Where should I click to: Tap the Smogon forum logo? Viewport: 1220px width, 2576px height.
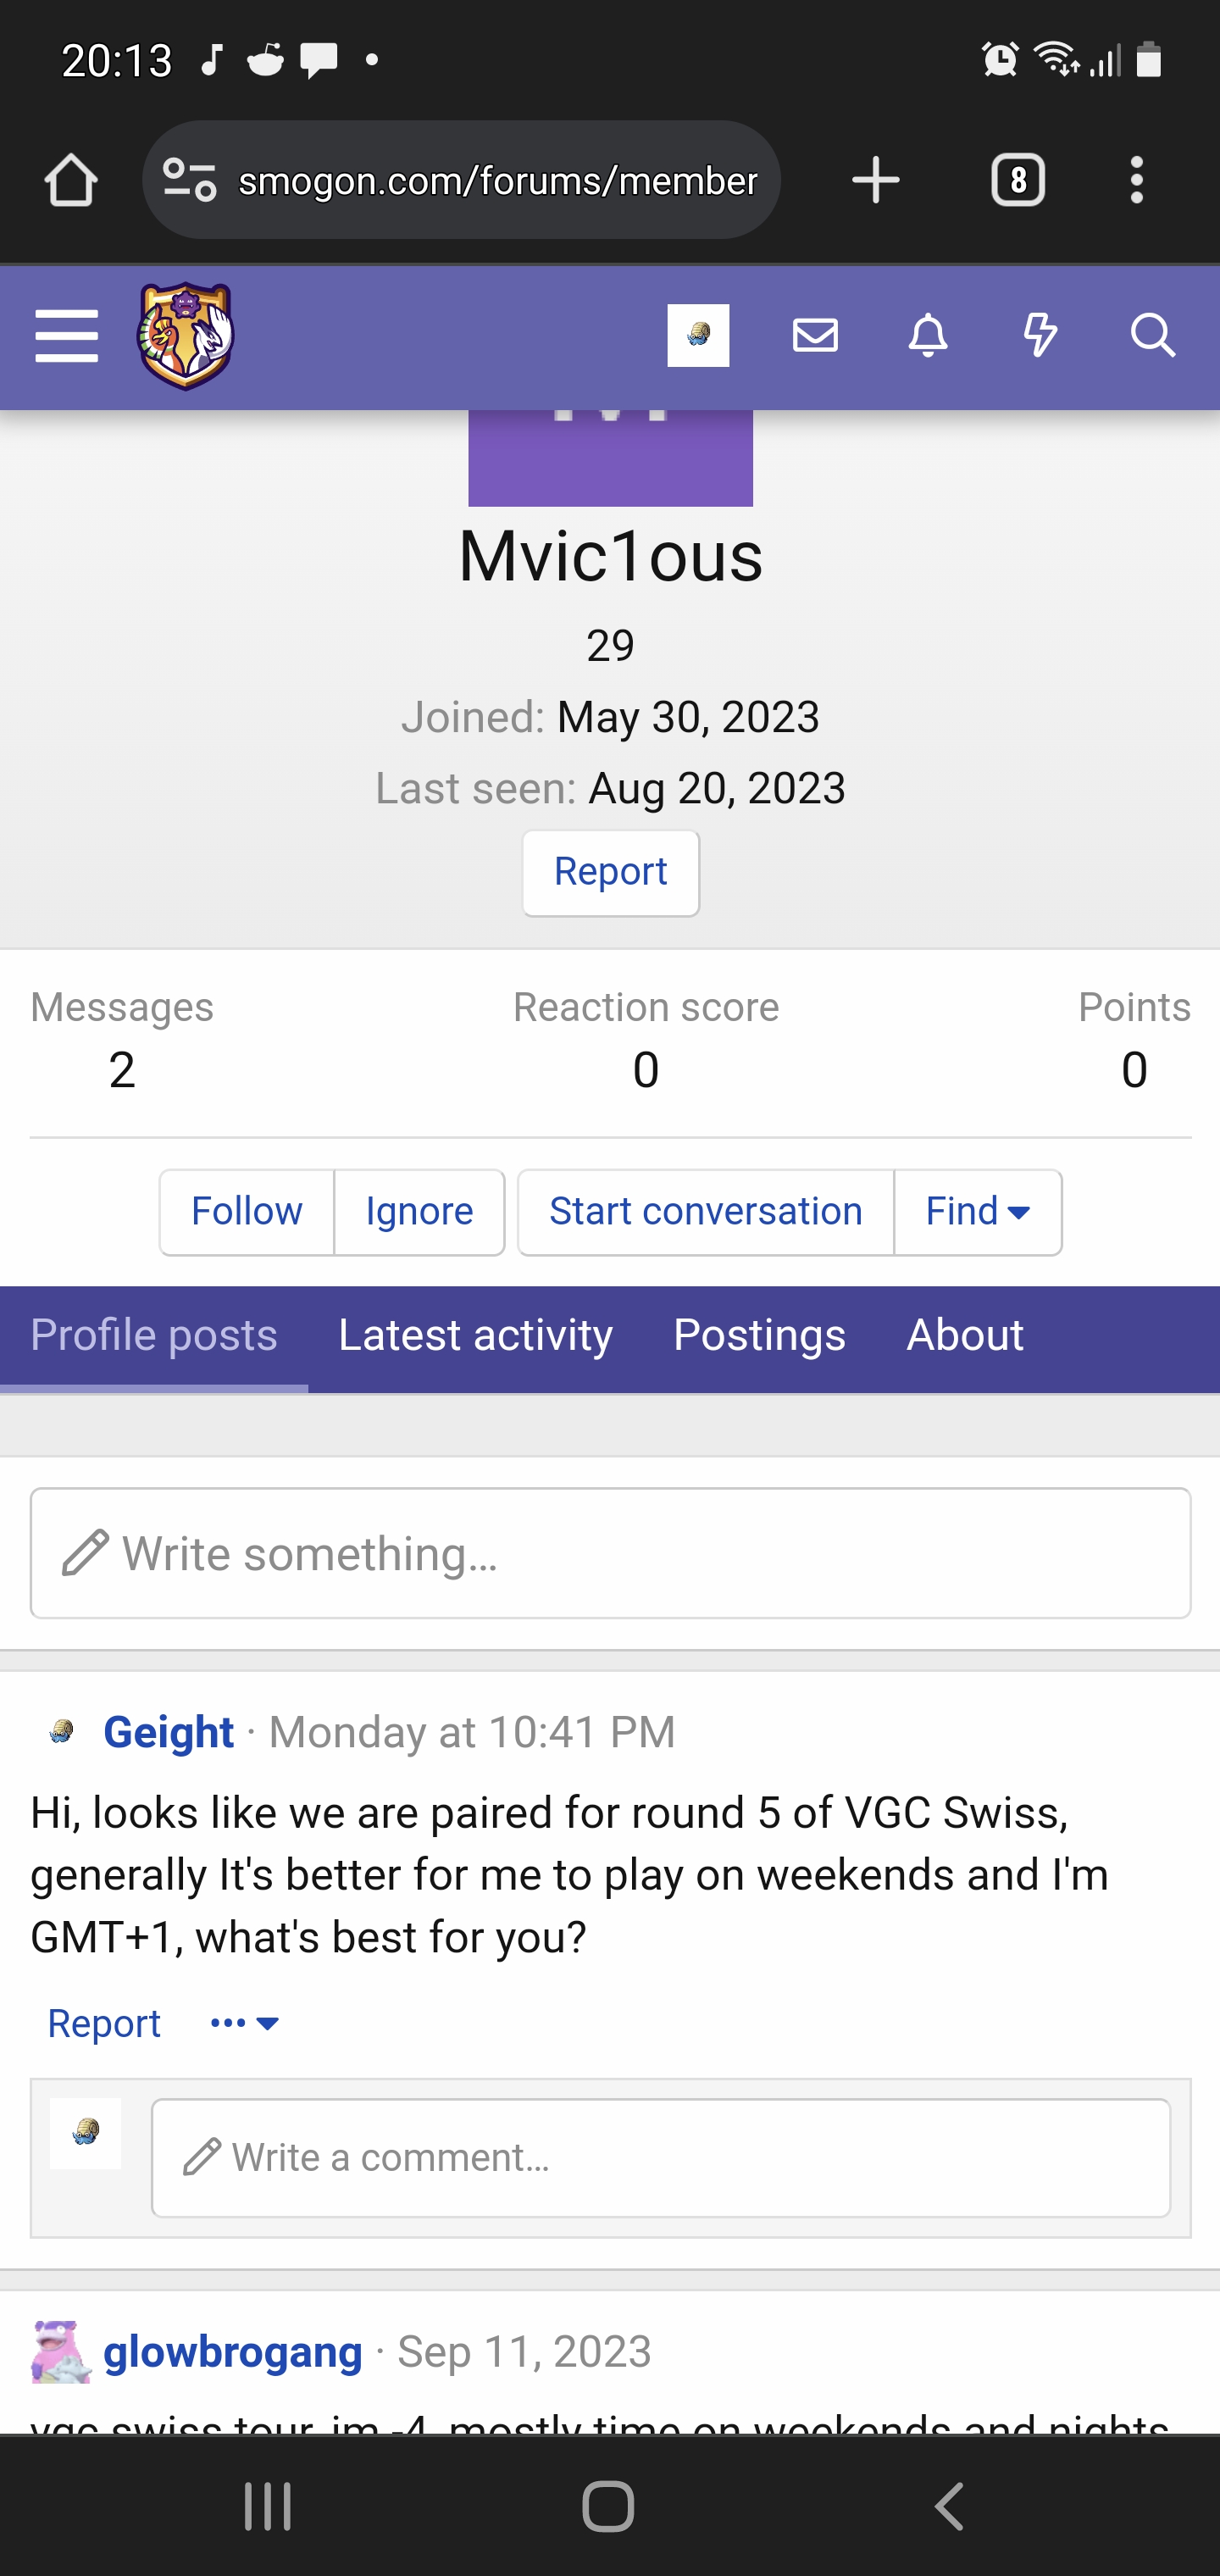[186, 336]
